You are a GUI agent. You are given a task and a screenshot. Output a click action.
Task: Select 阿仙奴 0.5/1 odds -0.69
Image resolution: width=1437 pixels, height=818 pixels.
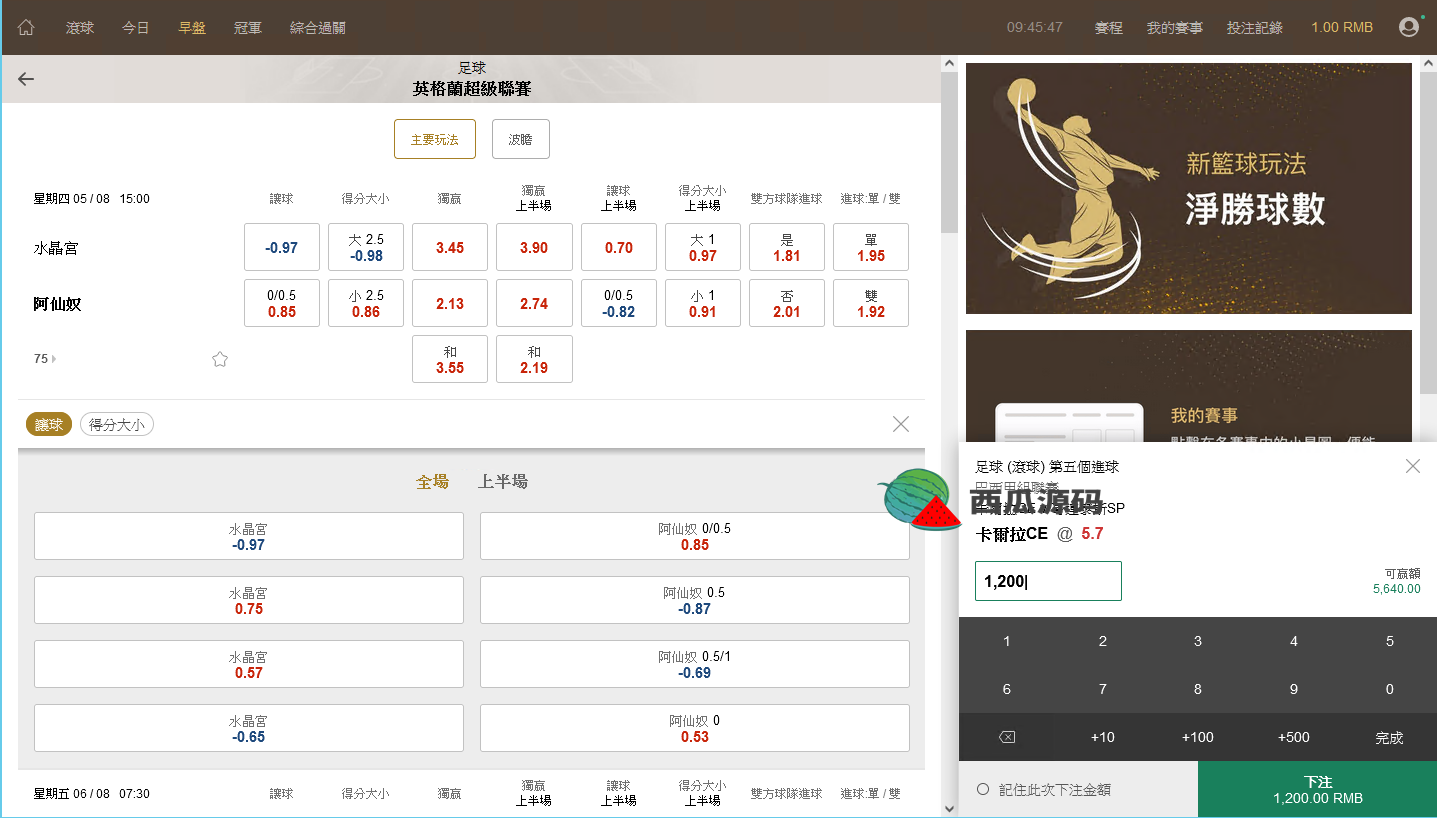[695, 664]
